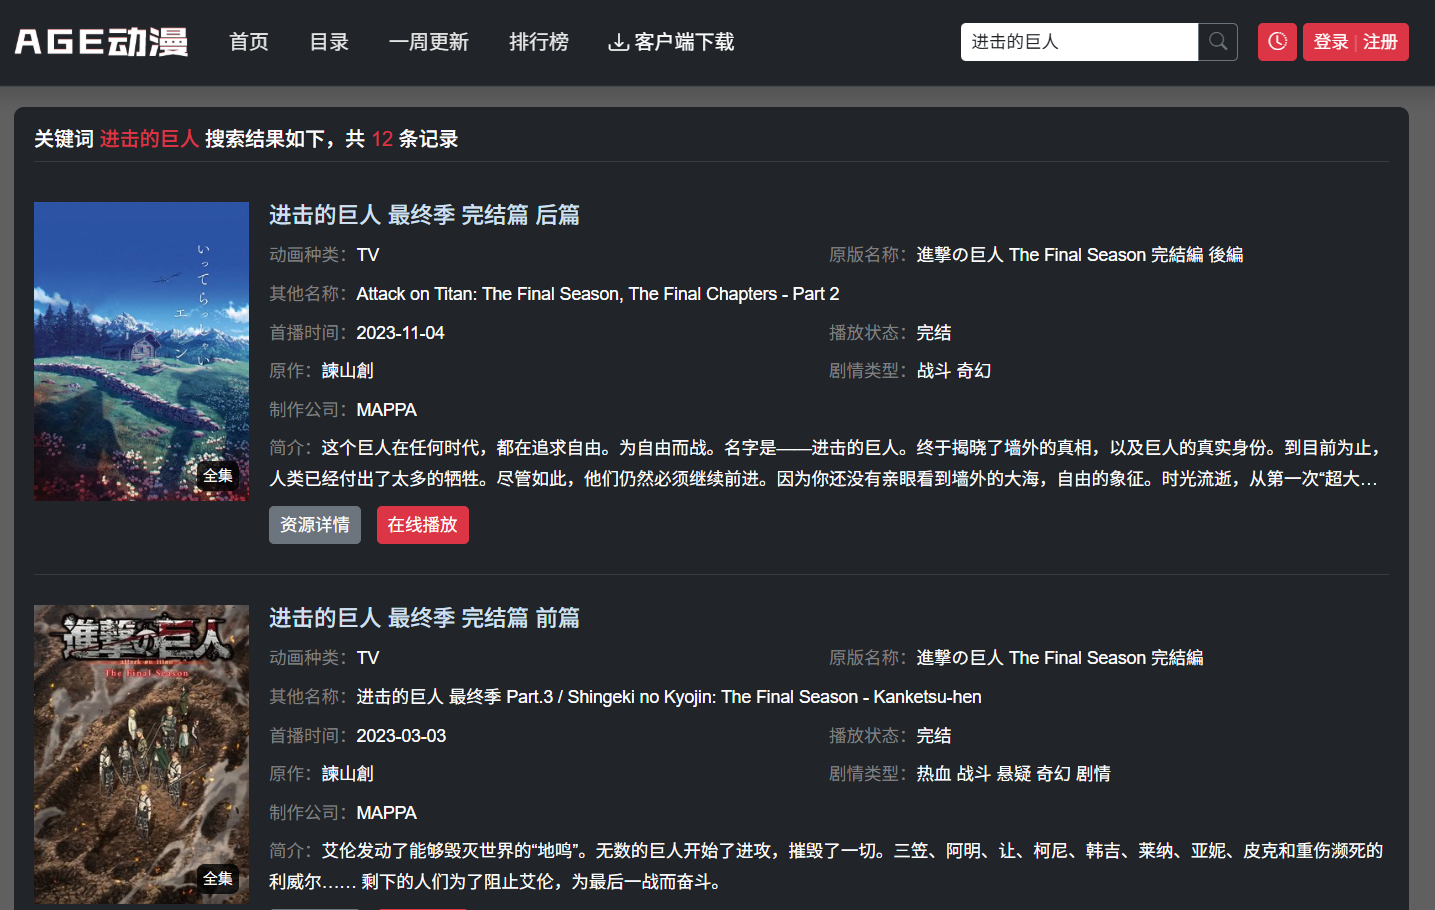Click the 全集 badge on 前篇 poster
This screenshot has height=910, width=1435.
[x=218, y=879]
